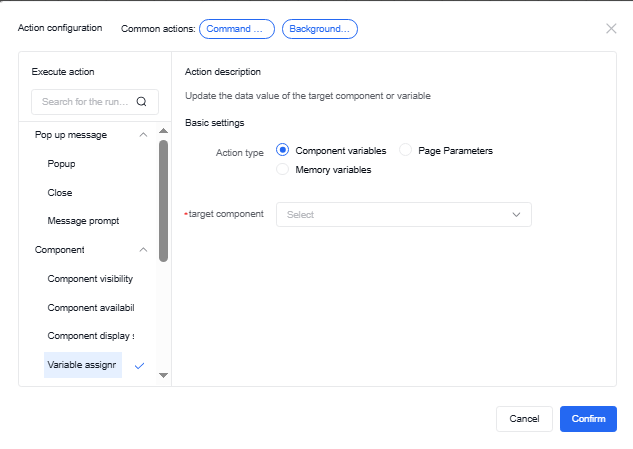Click the action list scrollbar thumb

coord(163,200)
